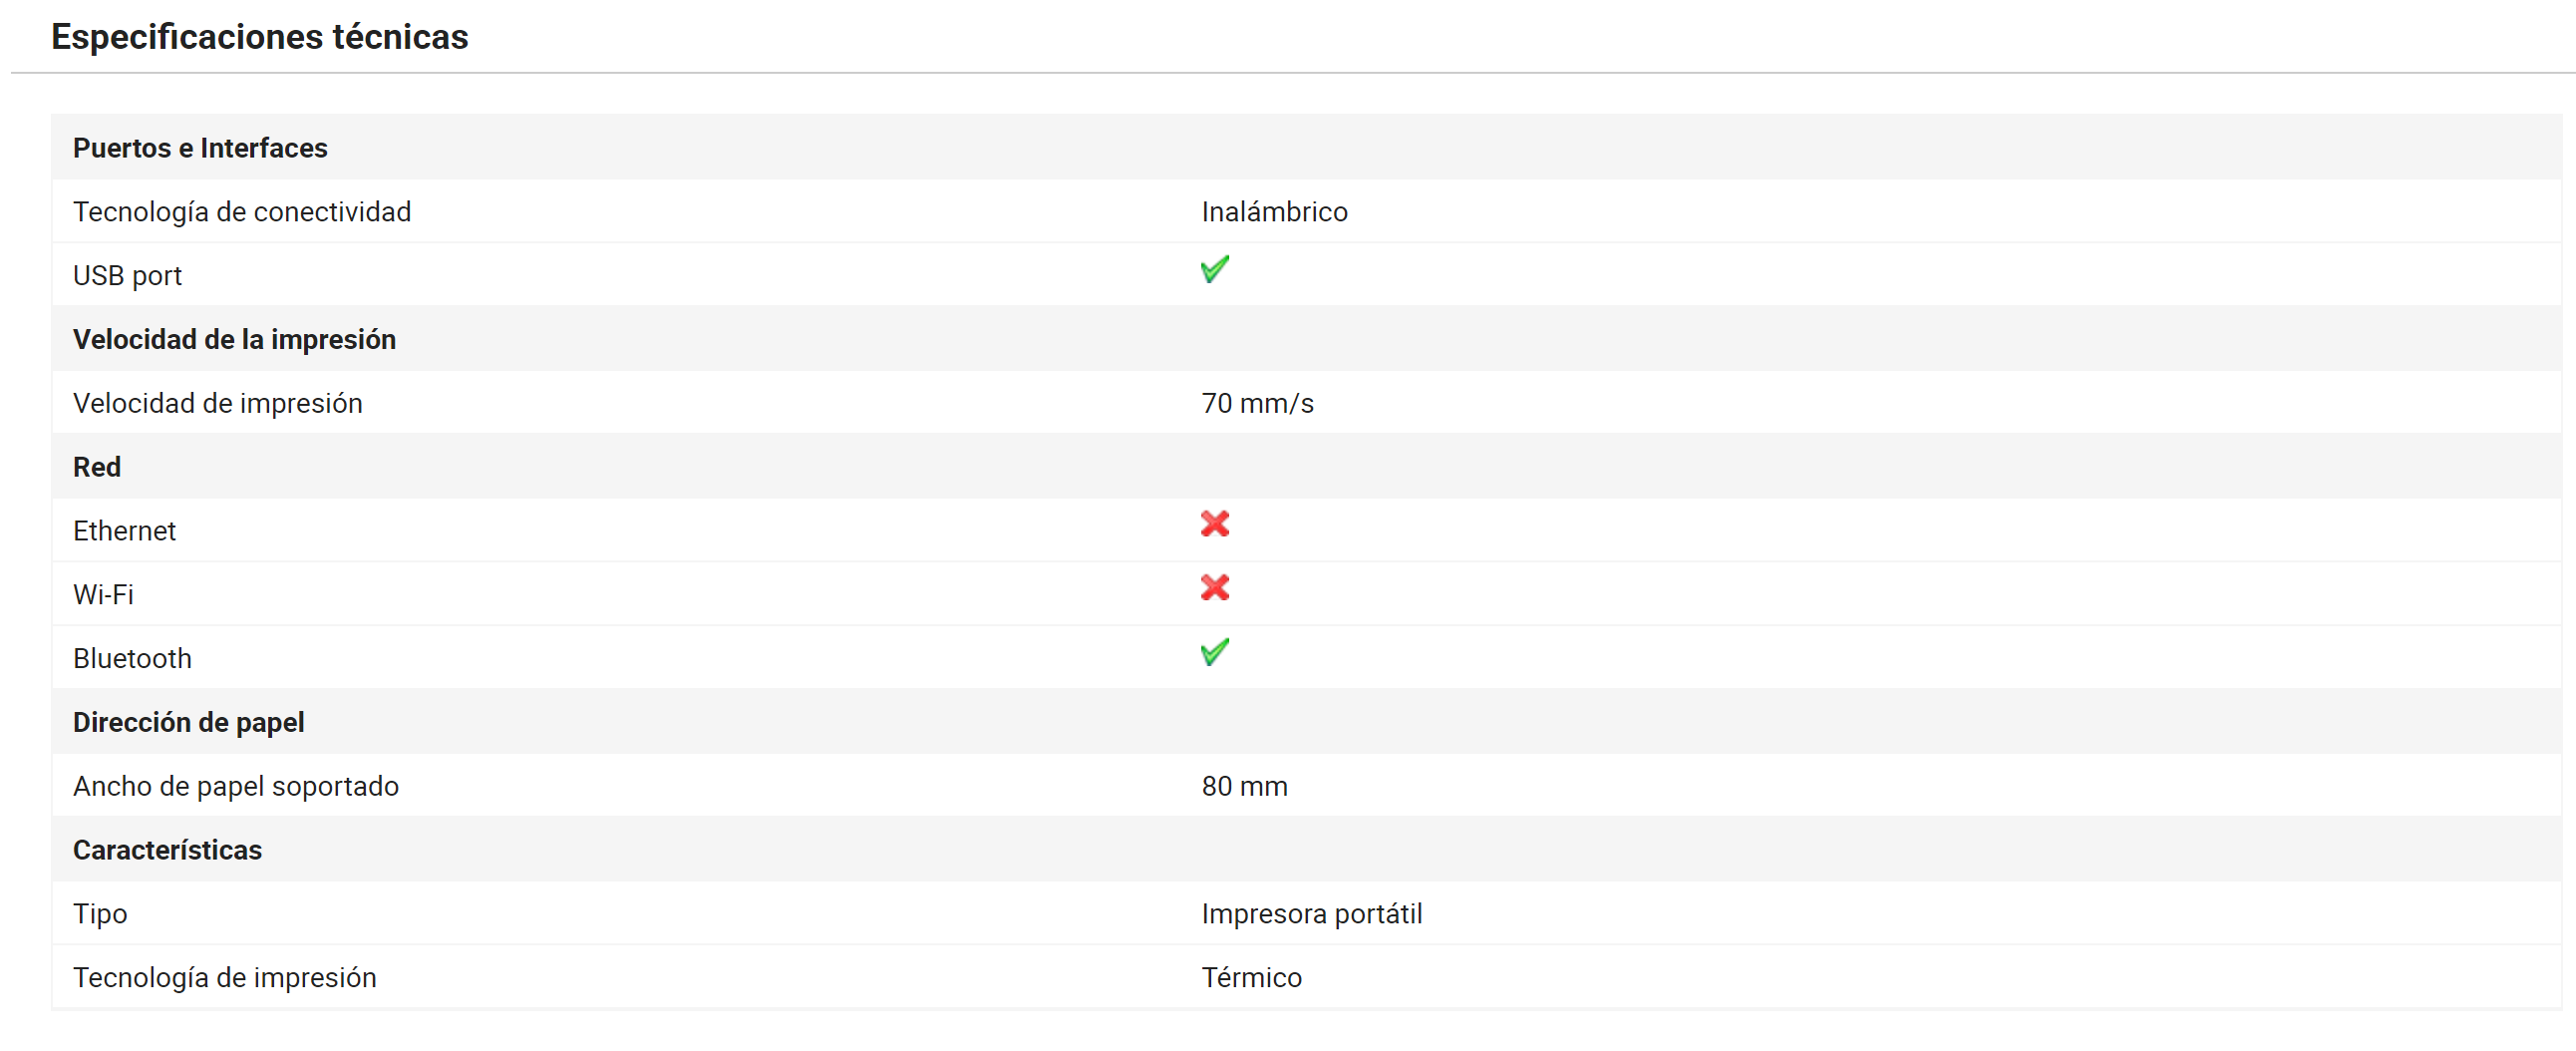Click the Inalámbrico value
Screen dimensions: 2576x1051
click(x=1274, y=212)
